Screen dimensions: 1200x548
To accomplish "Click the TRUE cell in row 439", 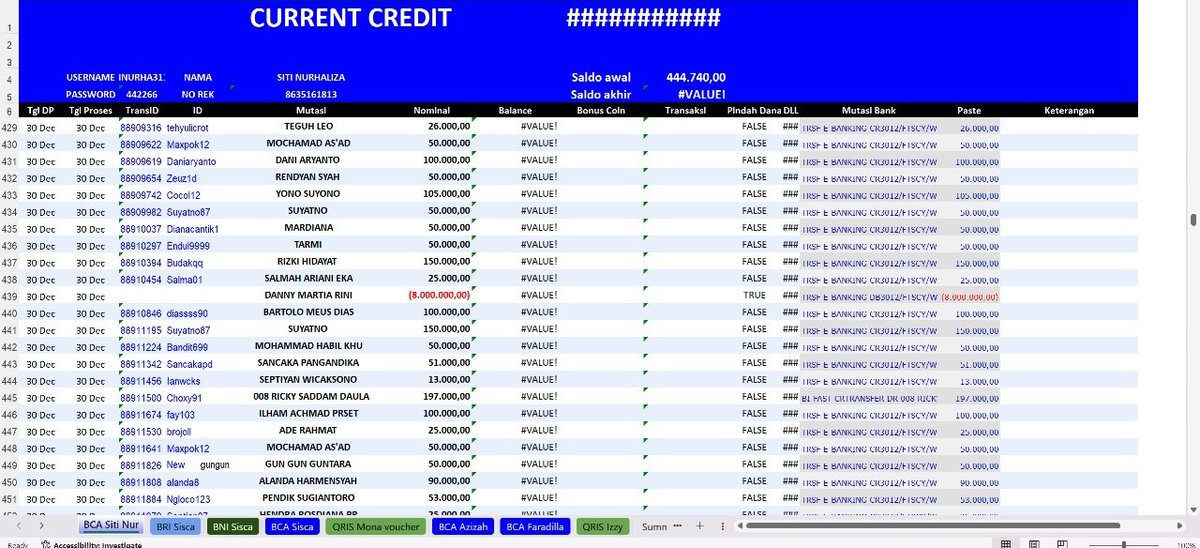I will coord(755,296).
